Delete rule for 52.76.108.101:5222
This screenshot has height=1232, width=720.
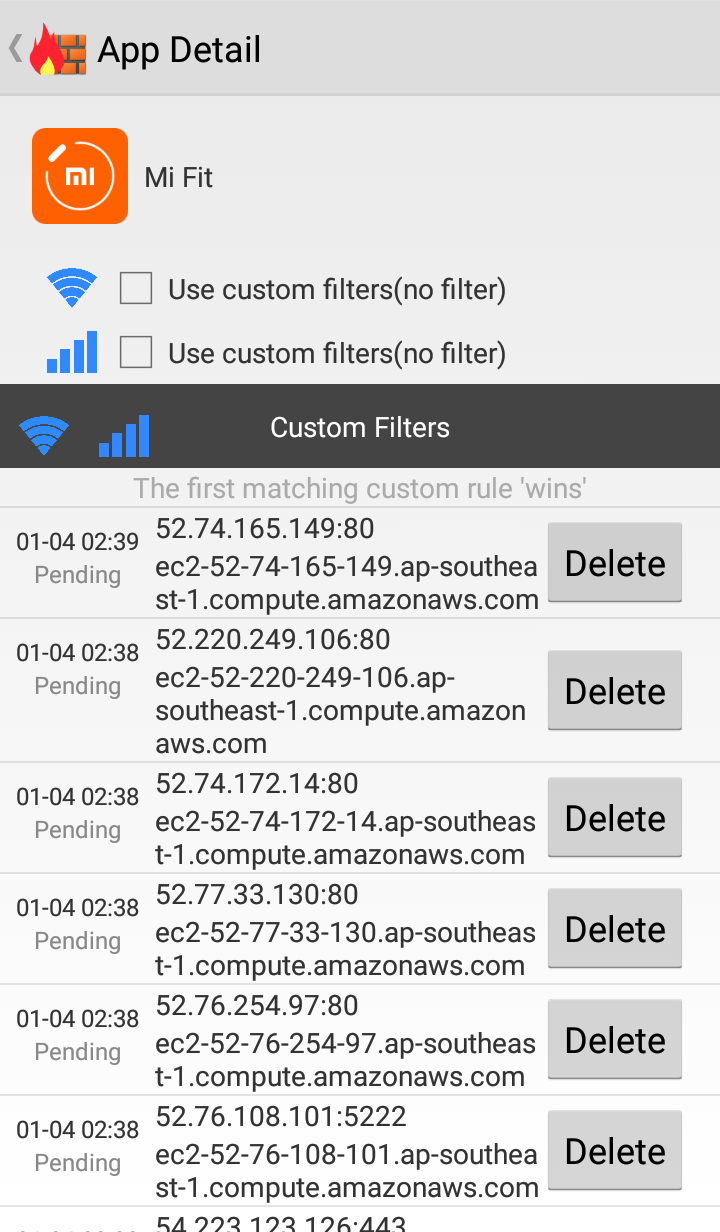[x=614, y=1151]
